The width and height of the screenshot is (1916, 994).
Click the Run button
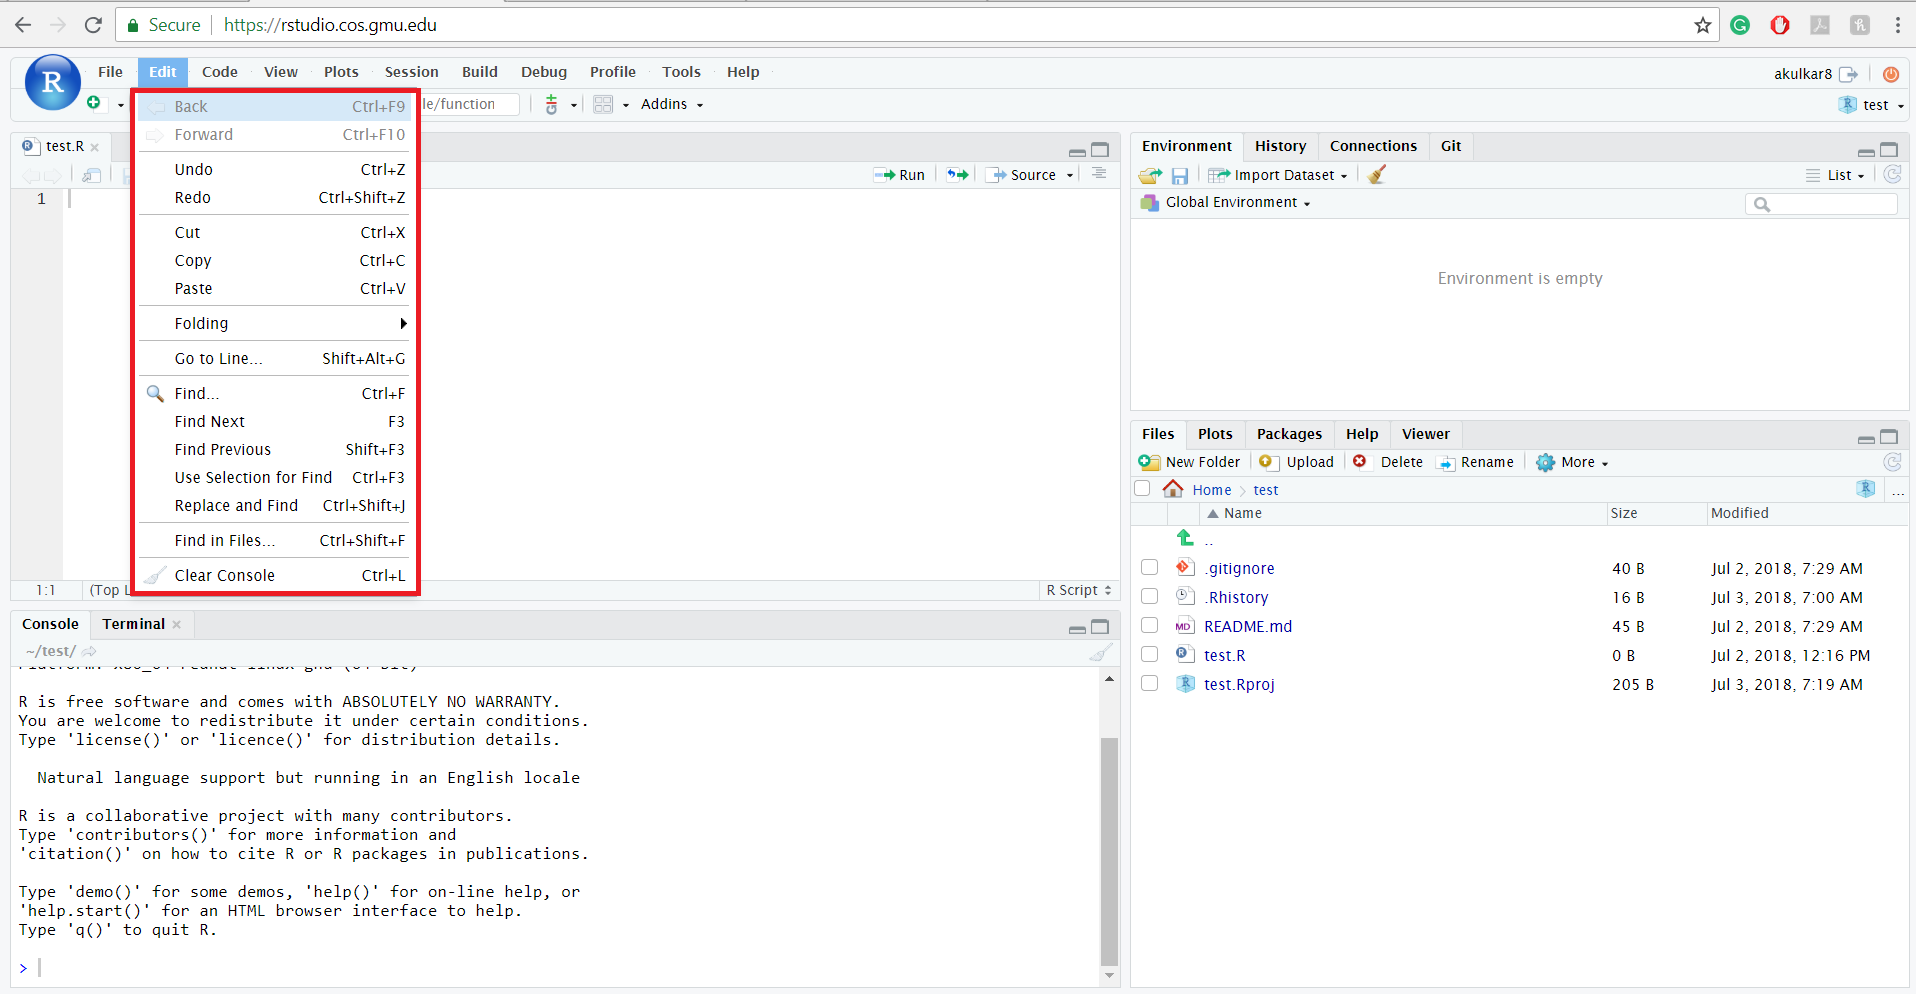899,175
